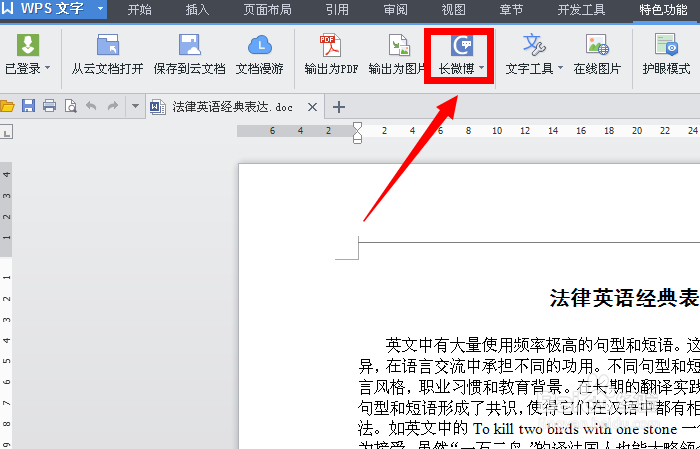The height and width of the screenshot is (449, 700).
Task: Click the tab stop selector at ruler corner
Action: pos(6,132)
